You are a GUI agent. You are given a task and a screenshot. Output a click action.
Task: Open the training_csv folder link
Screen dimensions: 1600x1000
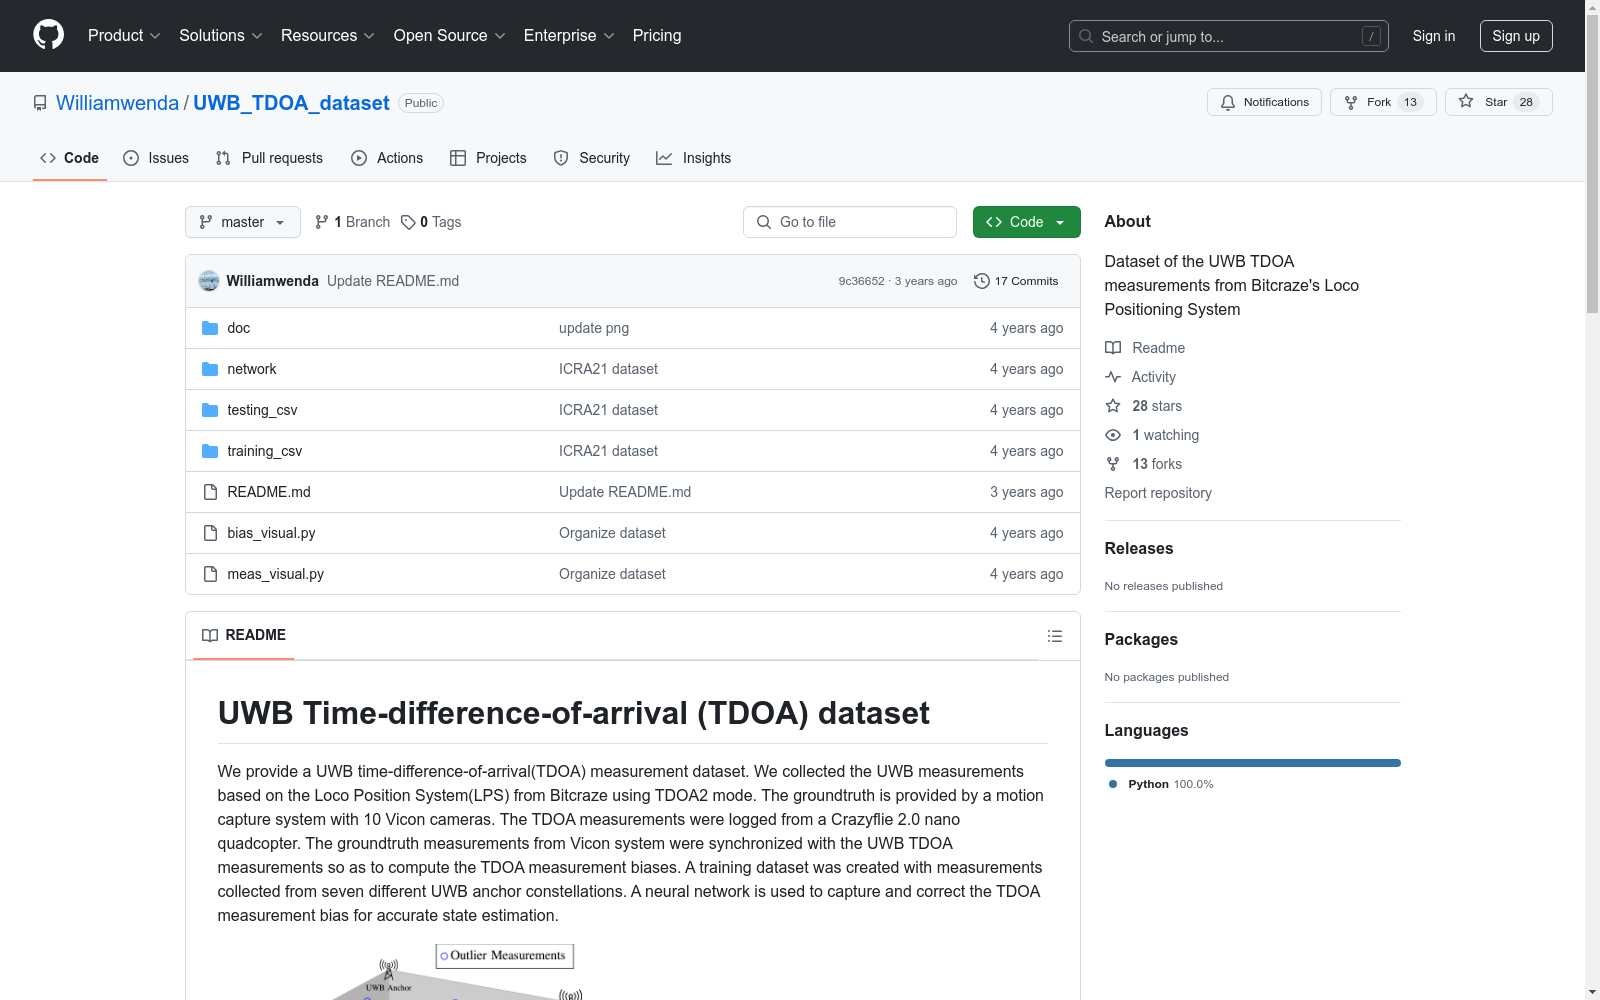pos(264,451)
